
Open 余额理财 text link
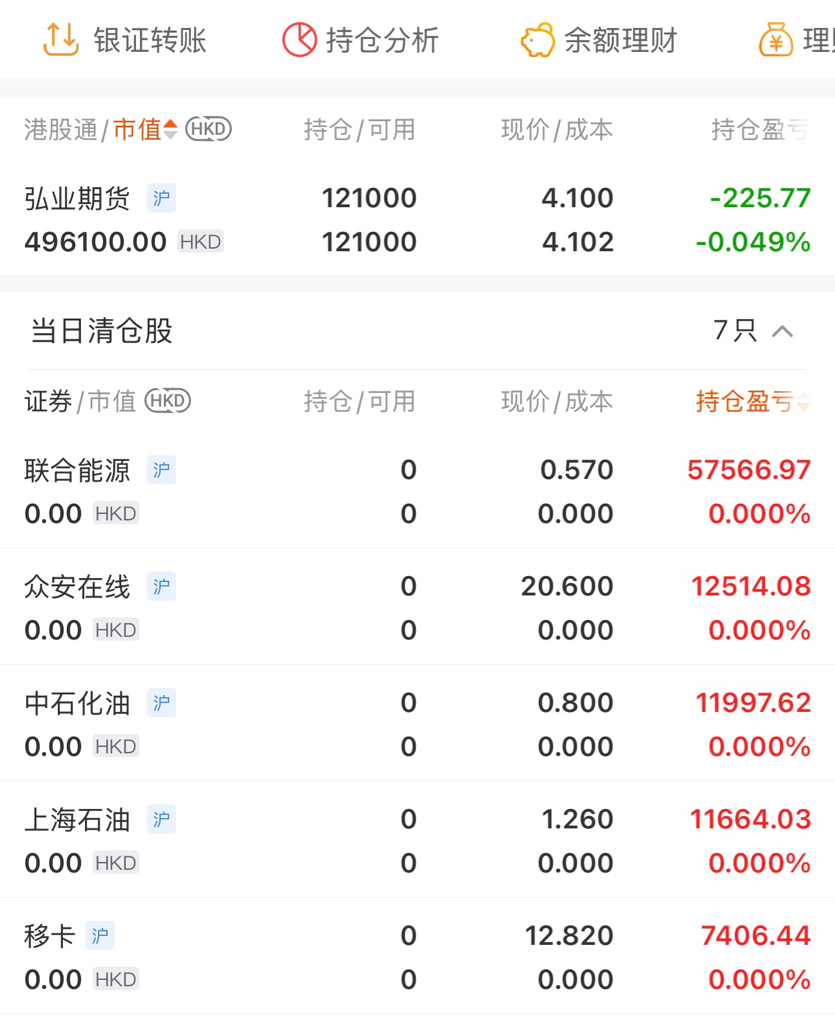(621, 40)
